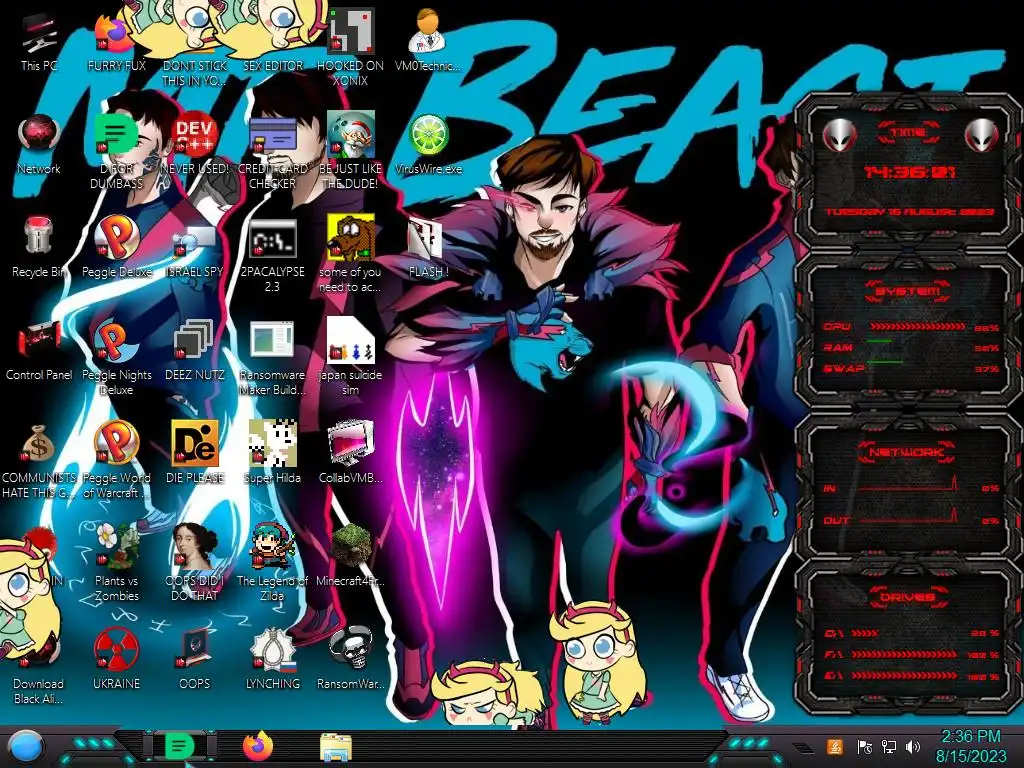Image resolution: width=1024 pixels, height=768 pixels.
Task: Click the F:\ drive entry in Drives widget
Action: coord(912,654)
